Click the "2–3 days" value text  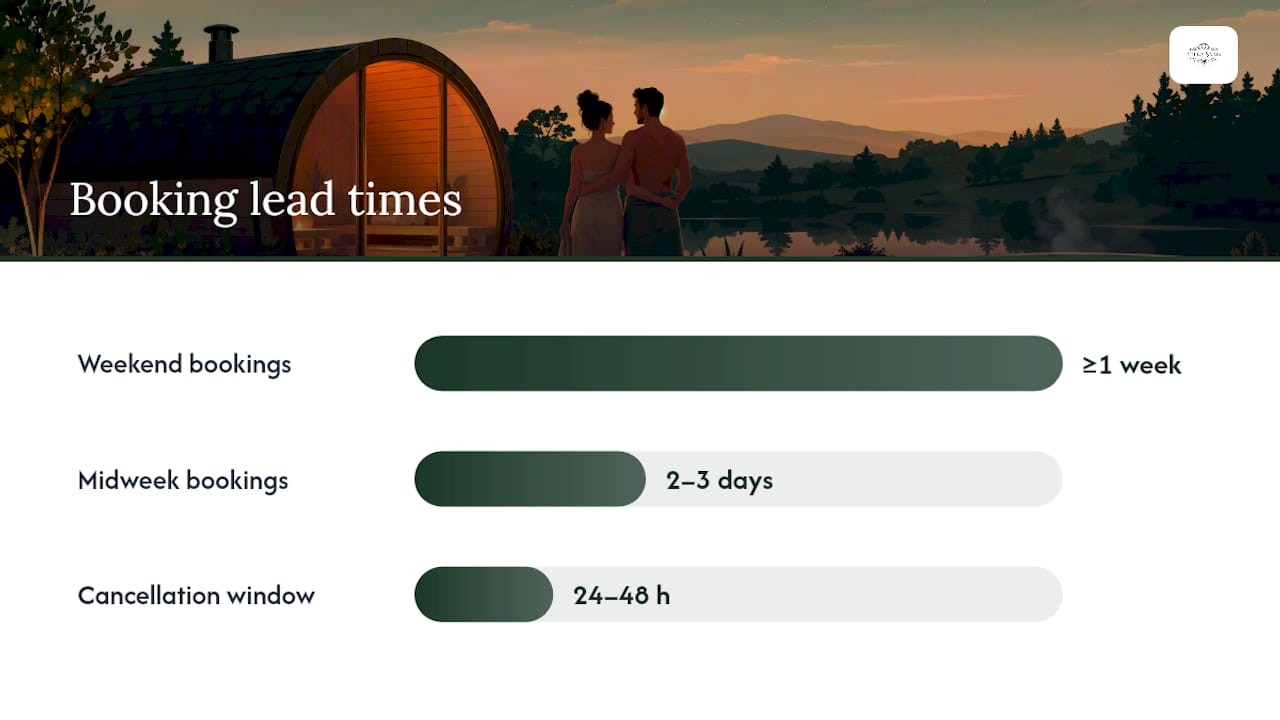click(x=720, y=480)
